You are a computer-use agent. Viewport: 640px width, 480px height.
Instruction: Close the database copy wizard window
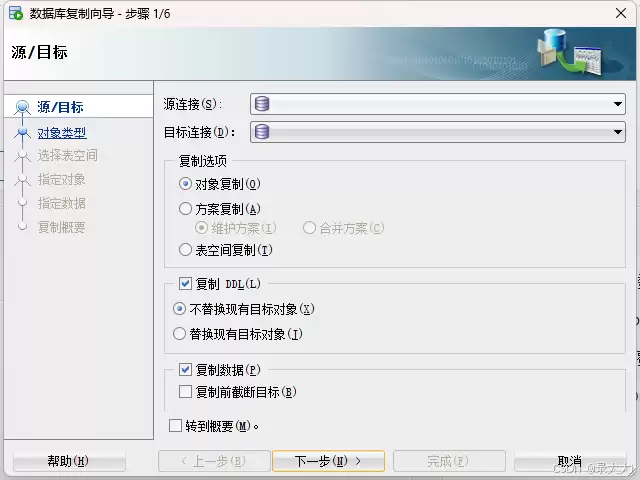tap(621, 13)
